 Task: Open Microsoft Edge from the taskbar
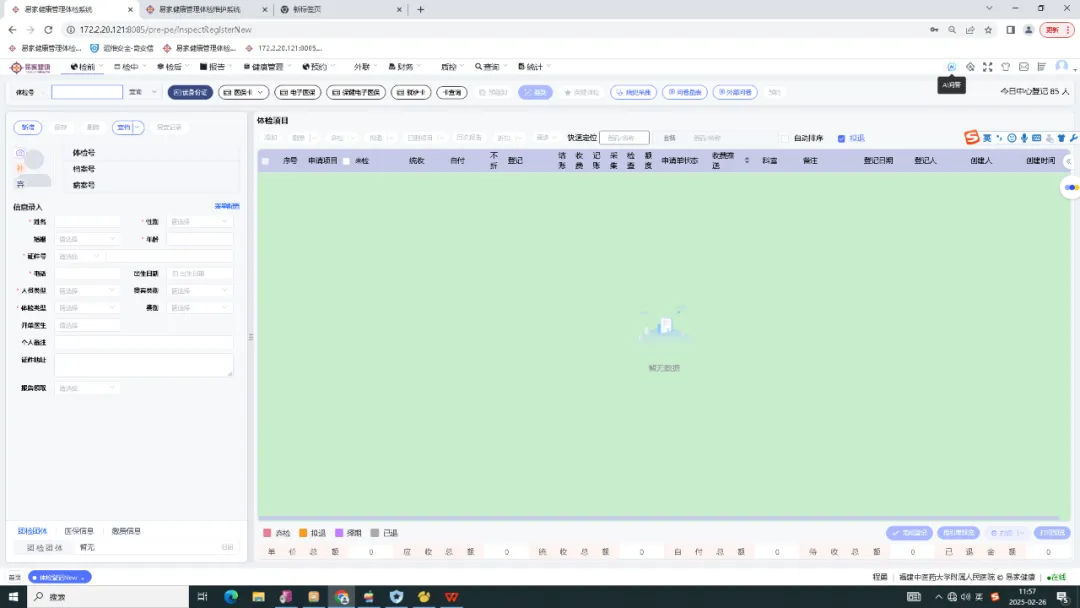click(231, 597)
